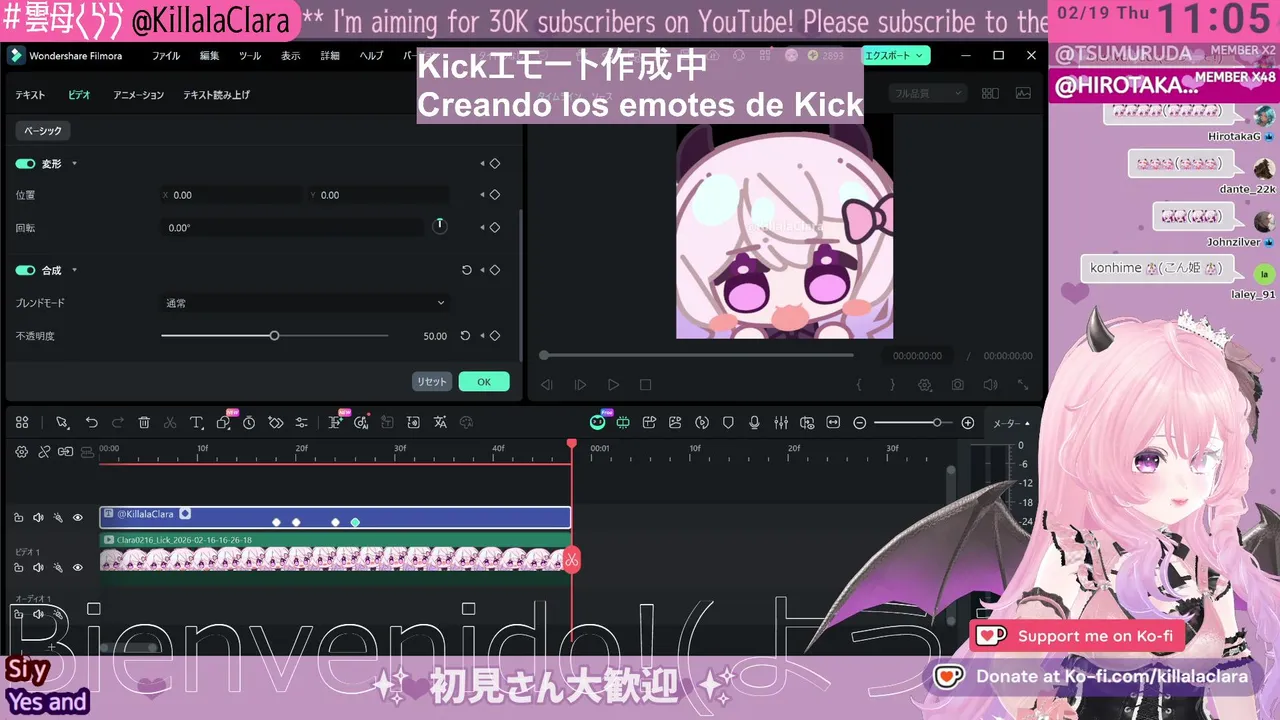Viewport: 1280px width, 720px height.
Task: Hide the ビデオ 1 track eye
Action: tap(78, 567)
